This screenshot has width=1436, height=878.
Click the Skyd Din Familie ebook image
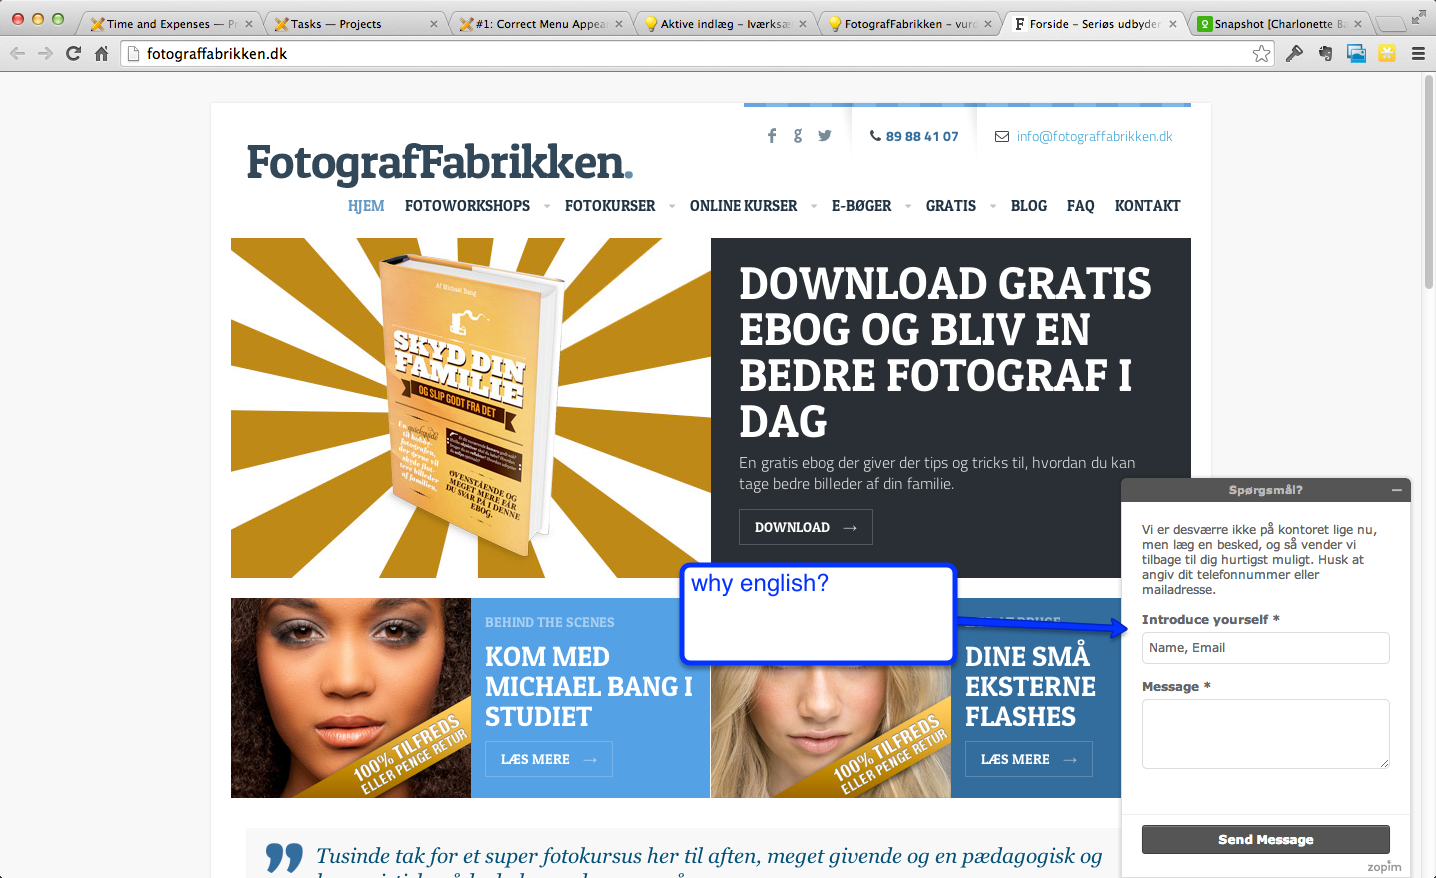coord(472,405)
